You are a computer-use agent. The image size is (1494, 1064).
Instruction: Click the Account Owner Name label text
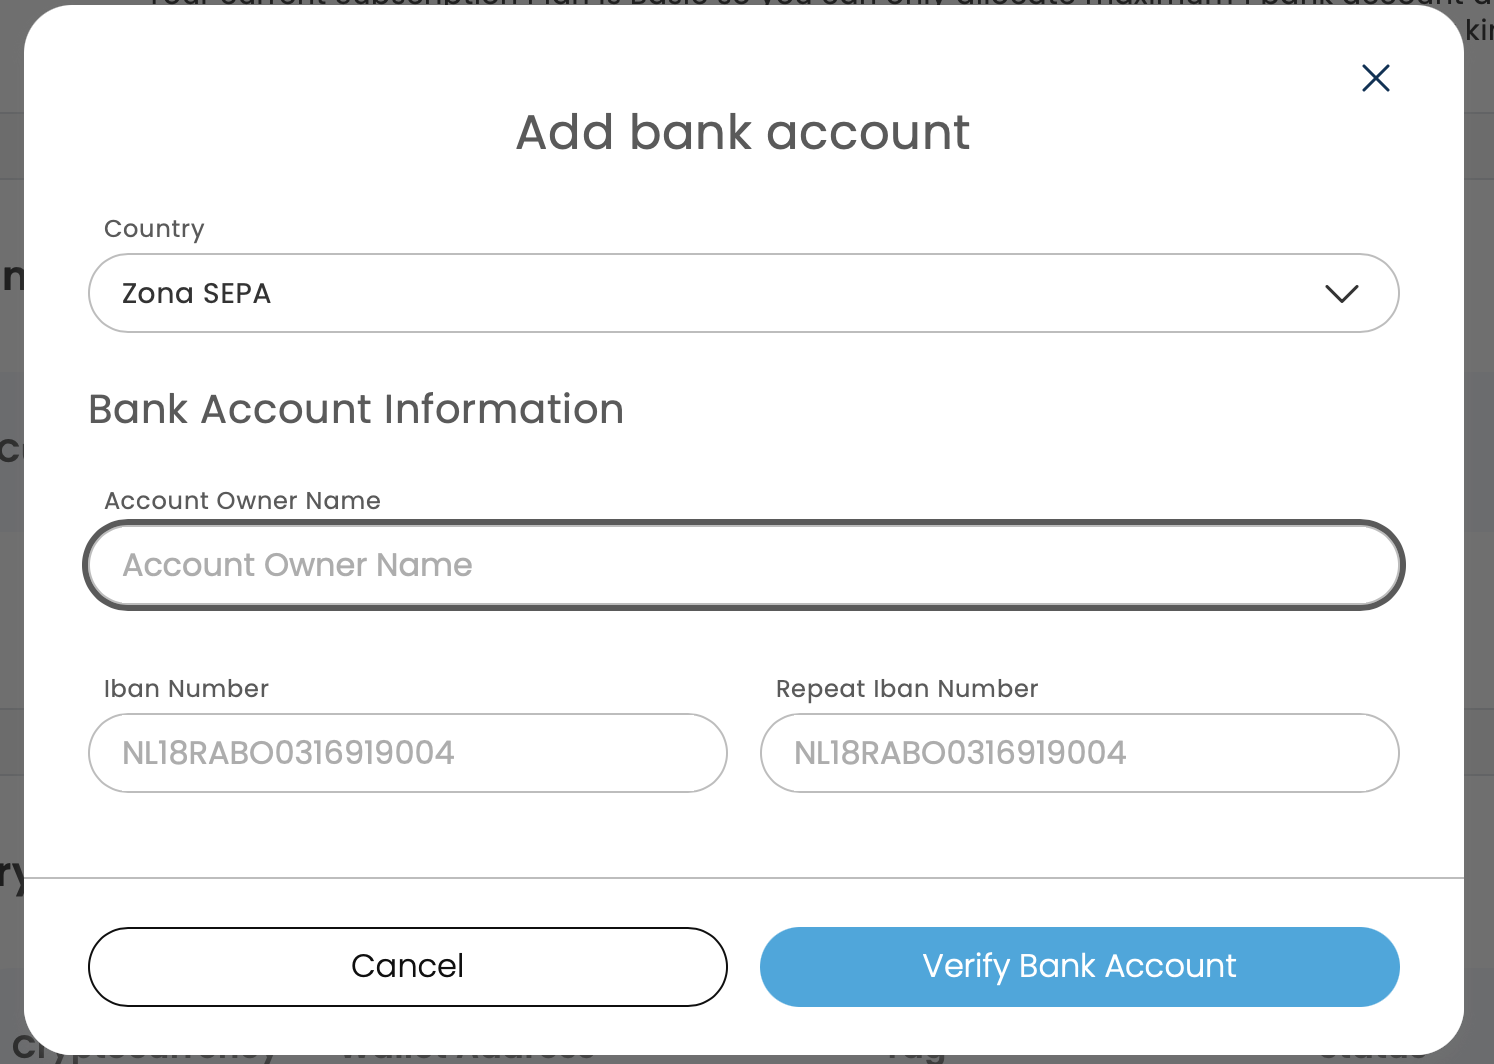(242, 501)
